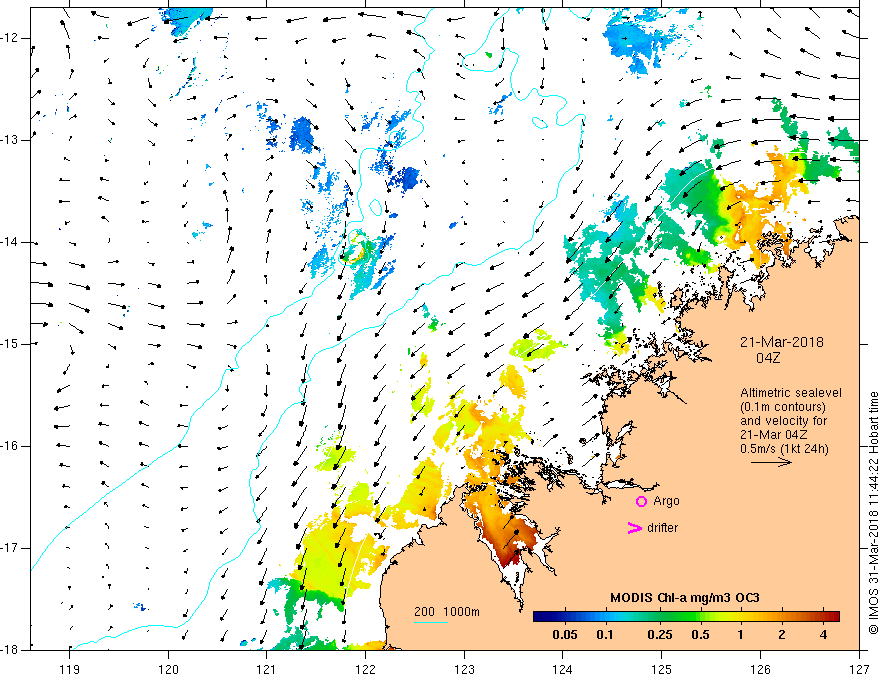Click the longitude axis label '119'
Screen dimensions: 880x680
pos(70,669)
